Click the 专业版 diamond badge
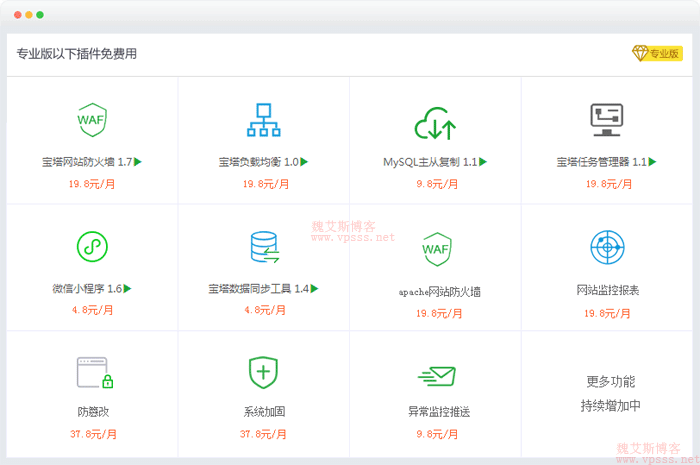The width and height of the screenshot is (700, 465). 657,54
